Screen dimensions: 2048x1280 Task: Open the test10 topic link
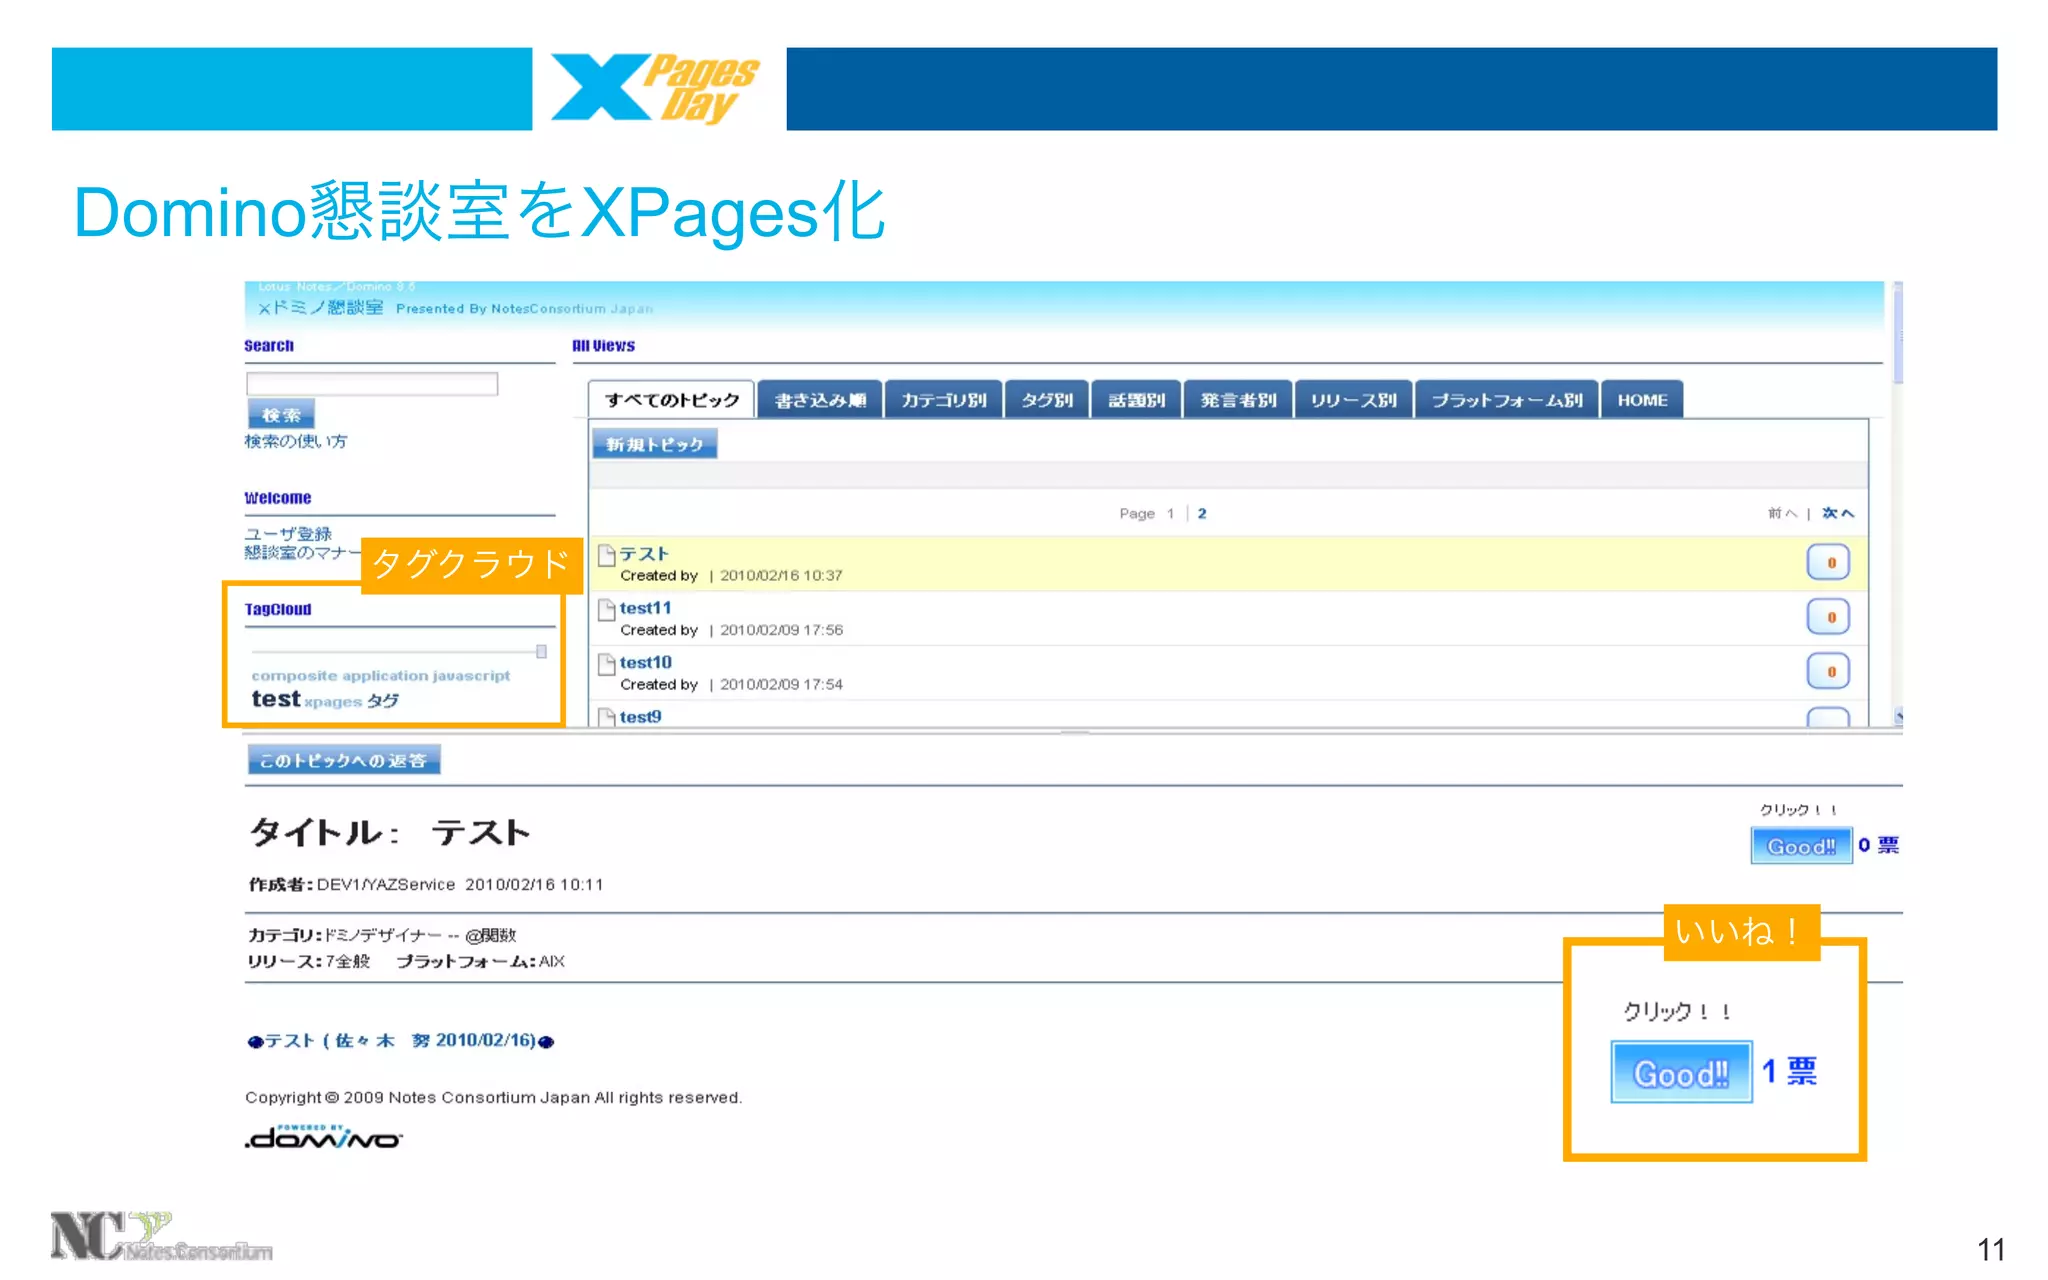[x=646, y=662]
